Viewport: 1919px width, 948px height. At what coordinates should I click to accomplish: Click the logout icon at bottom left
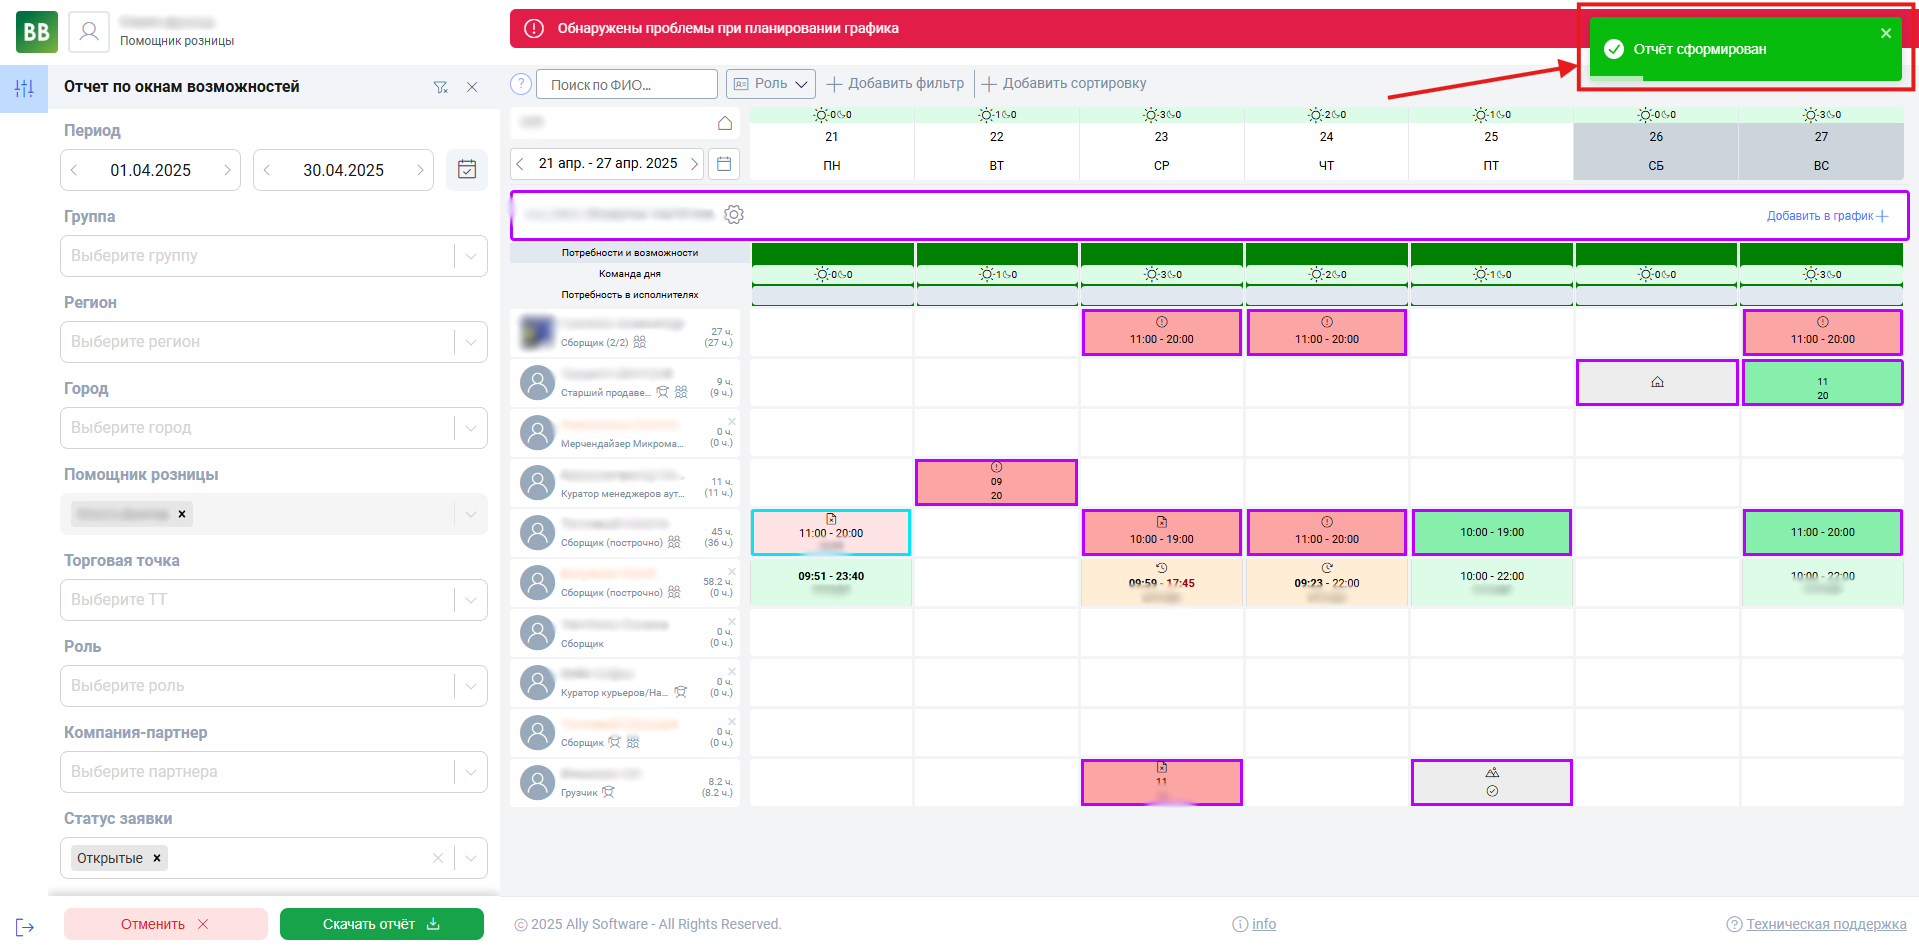tap(25, 927)
